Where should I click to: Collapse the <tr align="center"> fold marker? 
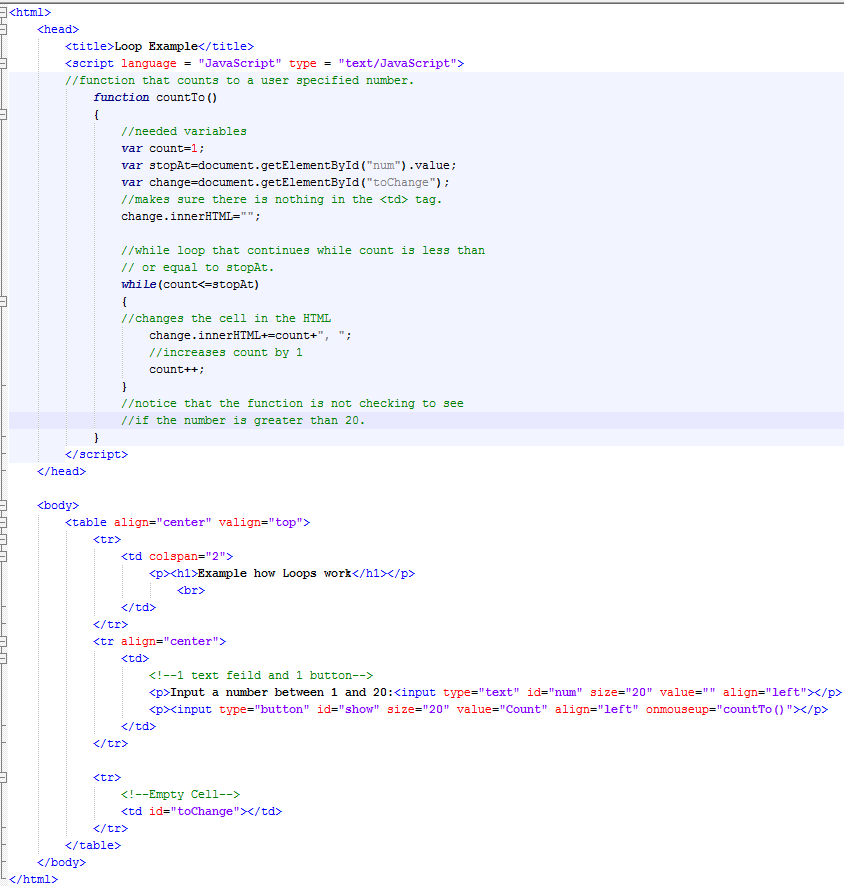tap(3, 641)
